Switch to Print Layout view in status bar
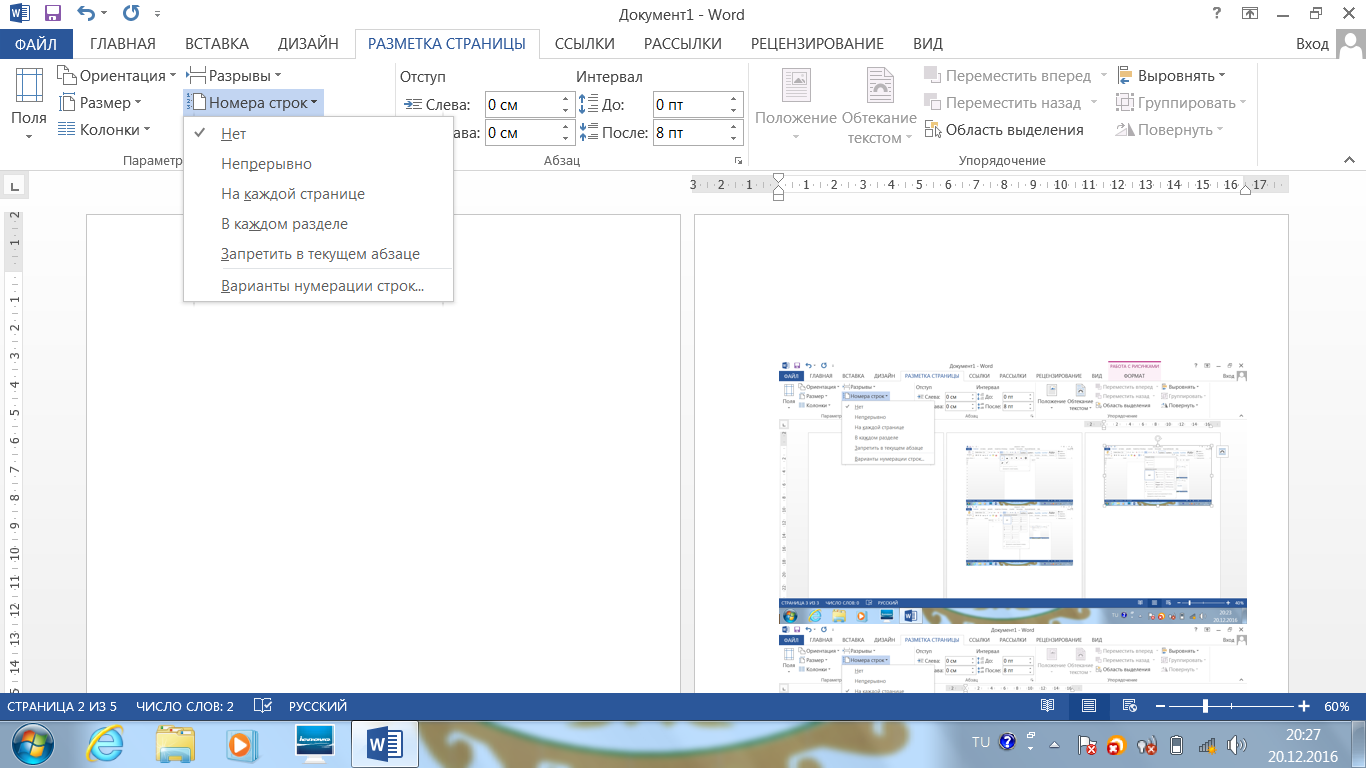Viewport: 1366px width, 768px height. point(1088,706)
